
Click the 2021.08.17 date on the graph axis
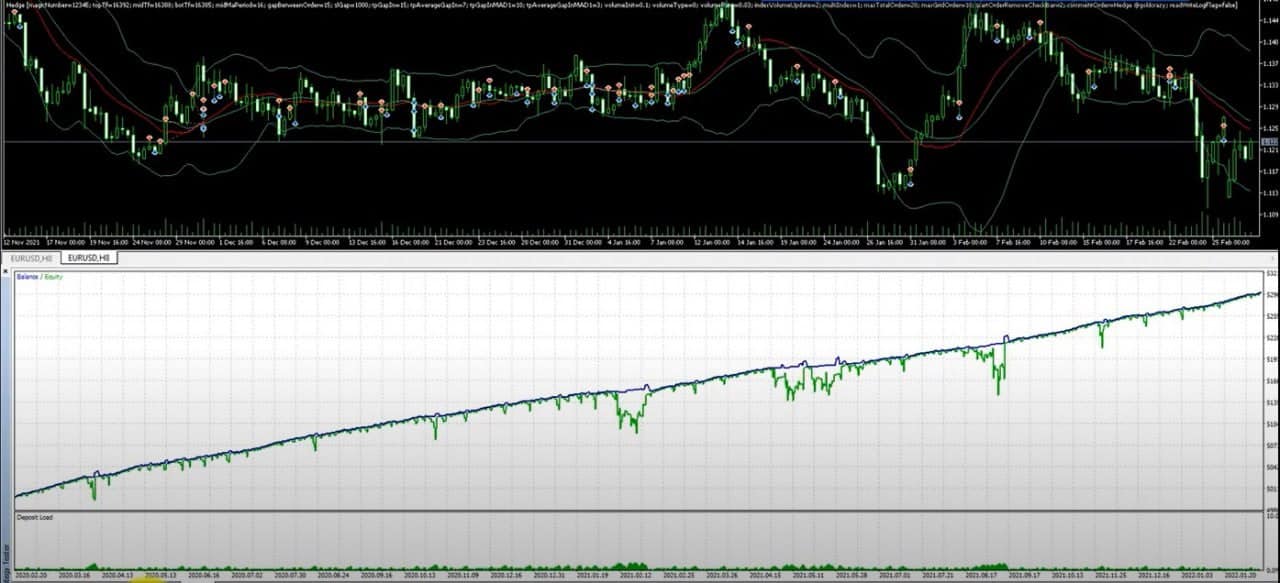coord(981,576)
